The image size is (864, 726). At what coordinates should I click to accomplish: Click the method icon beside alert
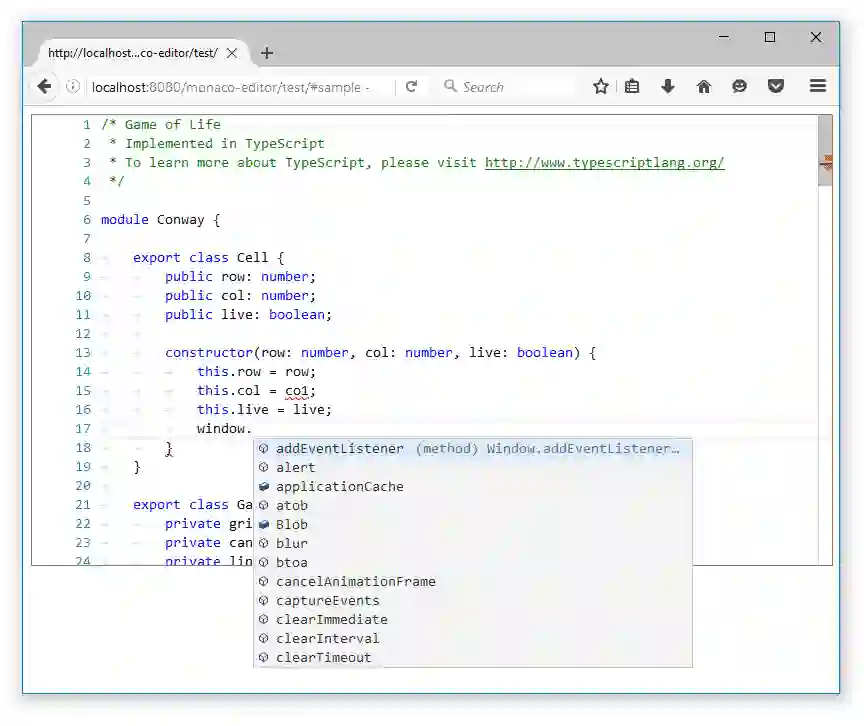pos(263,467)
